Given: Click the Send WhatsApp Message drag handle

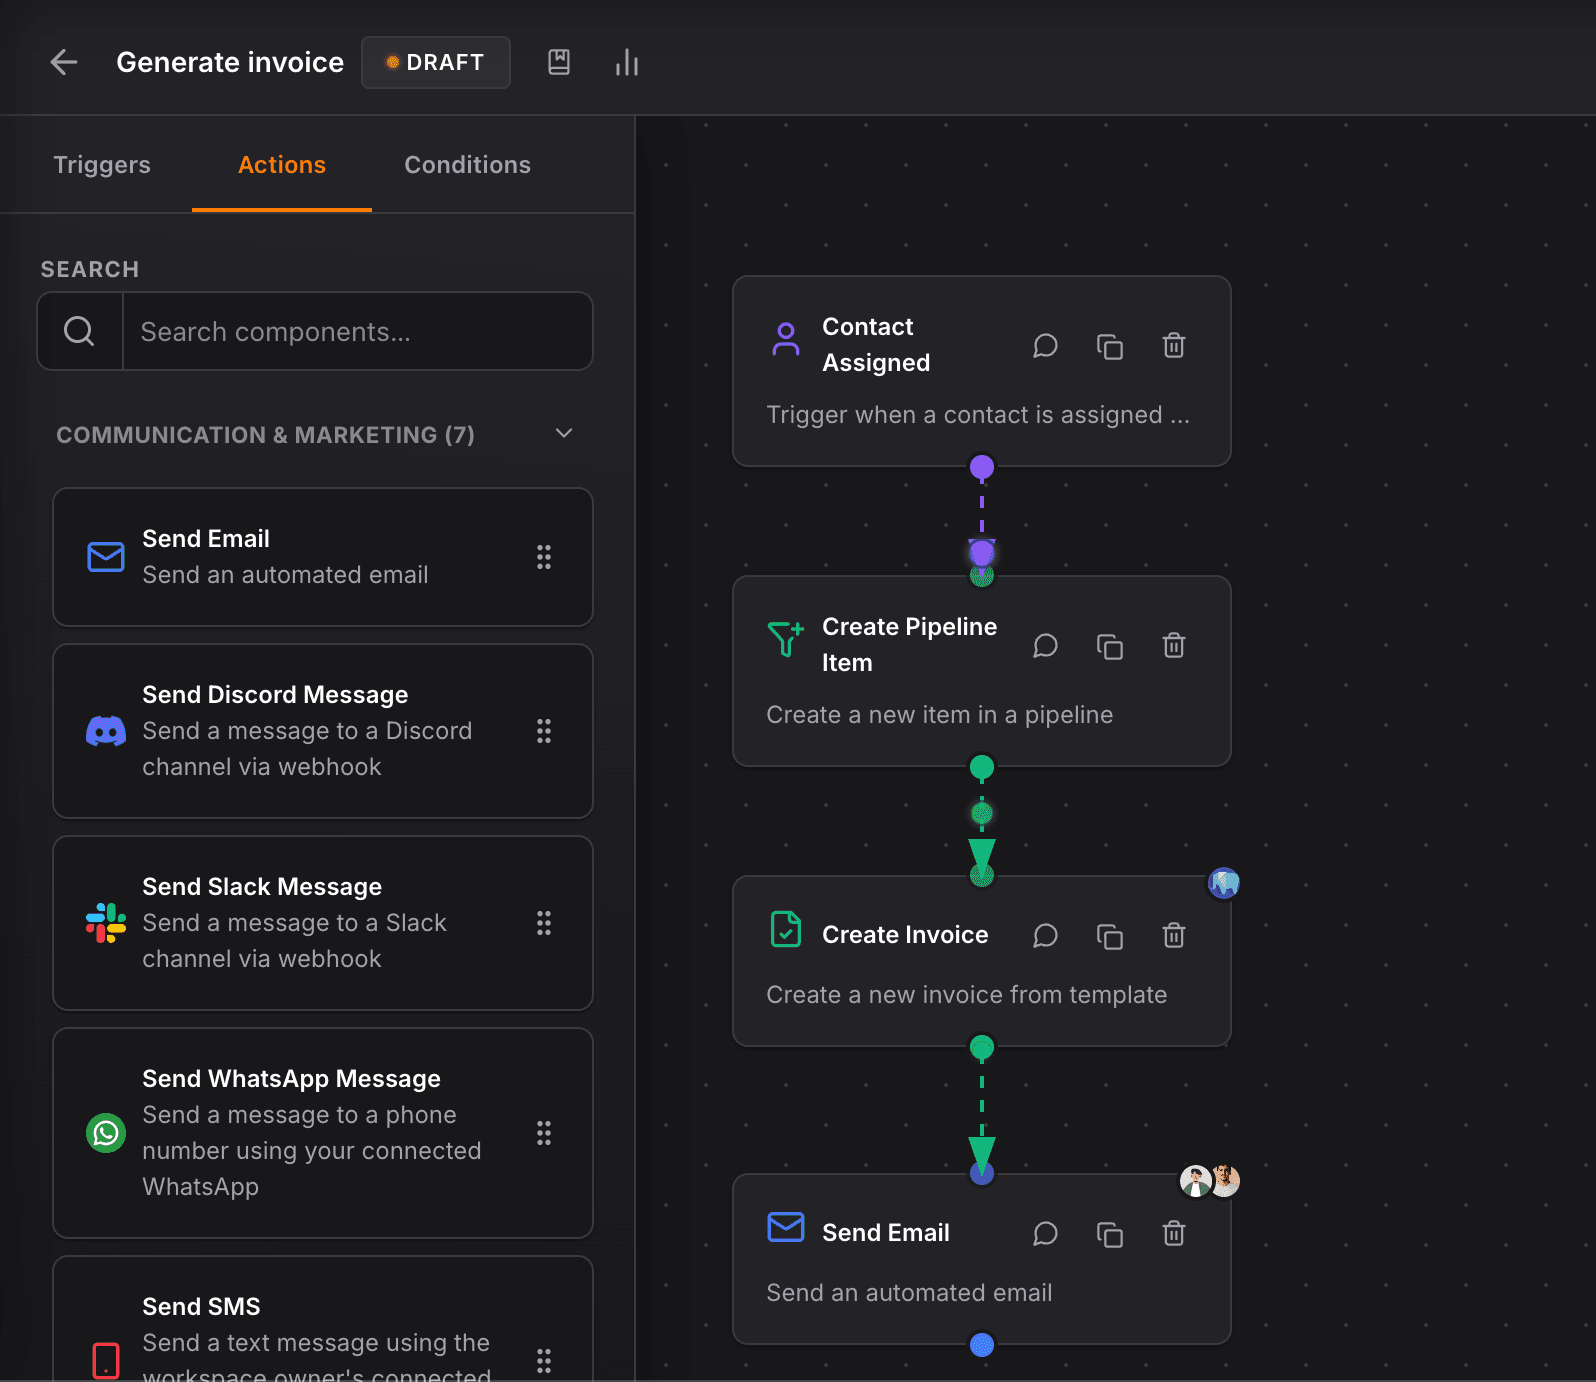Looking at the screenshot, I should [x=544, y=1133].
